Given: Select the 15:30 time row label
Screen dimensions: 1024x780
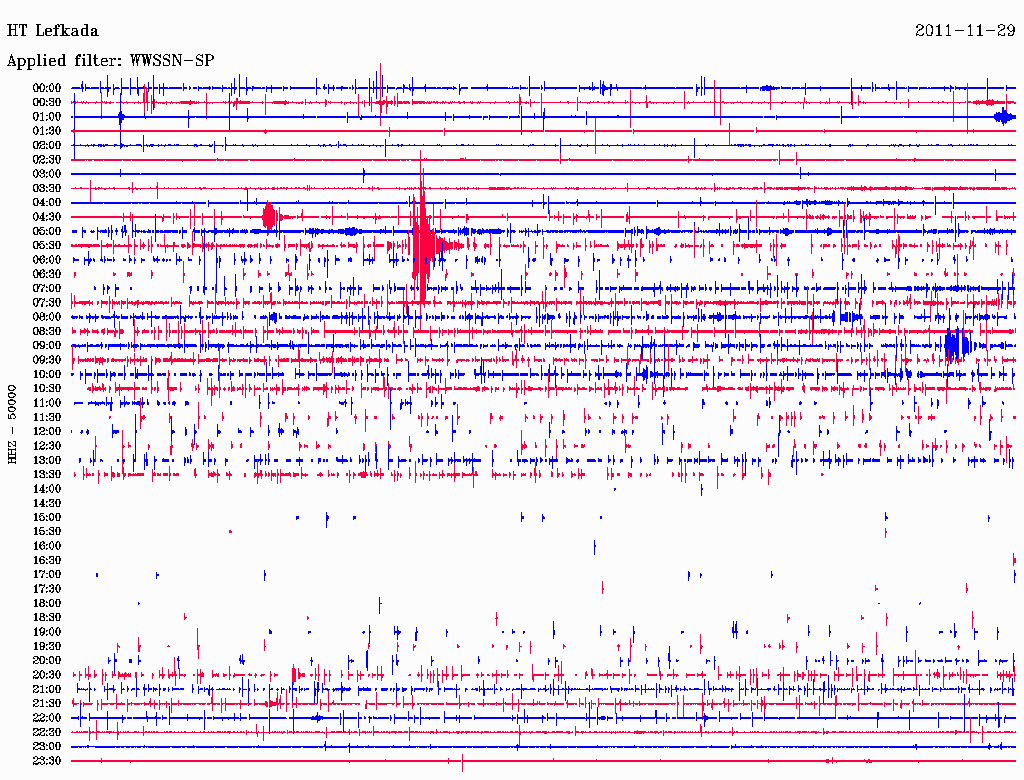Looking at the screenshot, I should [x=47, y=532].
